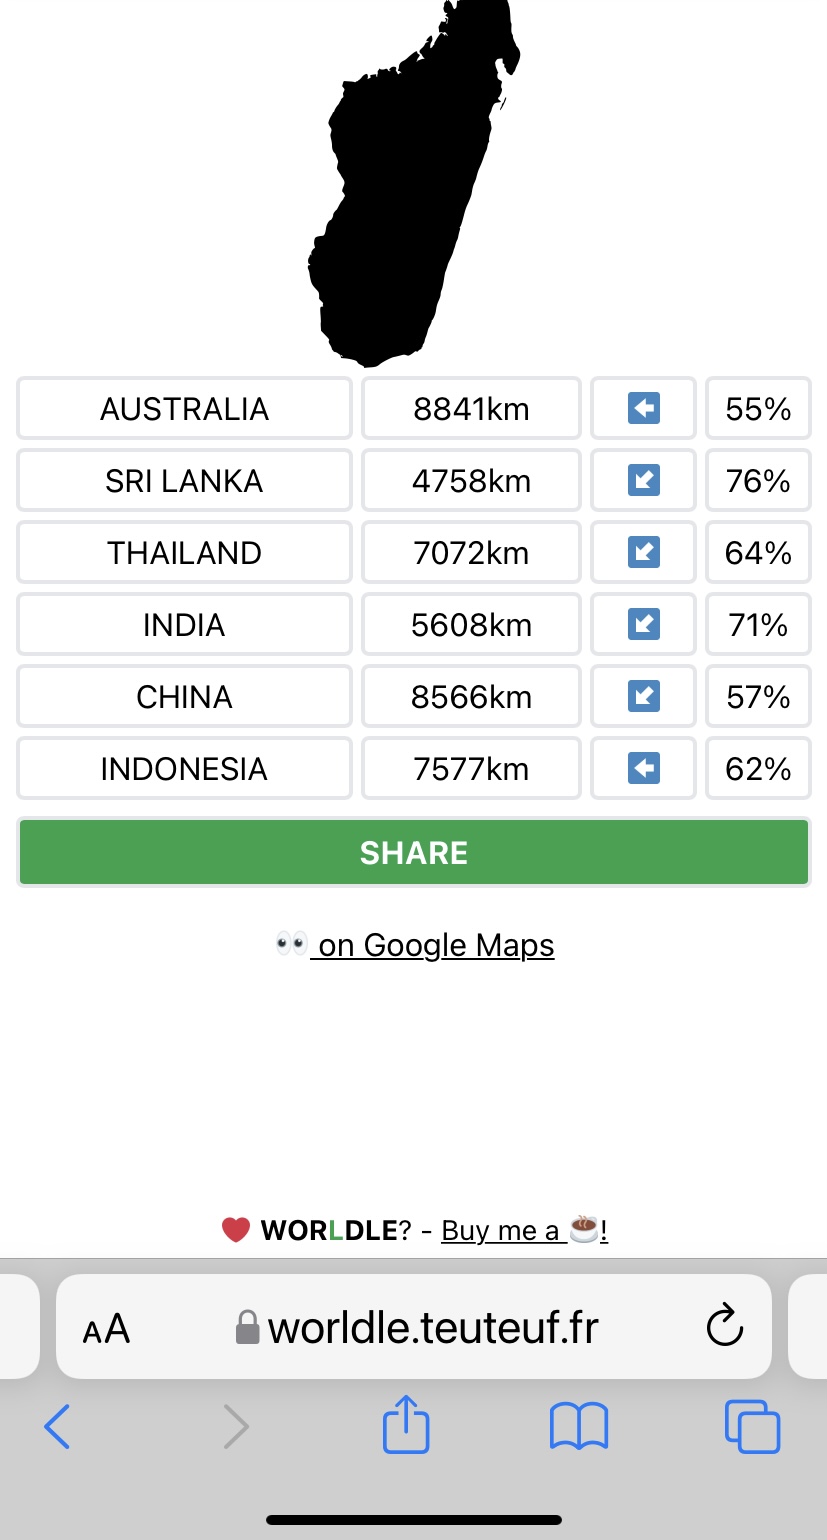The image size is (827, 1540).
Task: Tap the 8566km distance for China
Action: tap(471, 697)
